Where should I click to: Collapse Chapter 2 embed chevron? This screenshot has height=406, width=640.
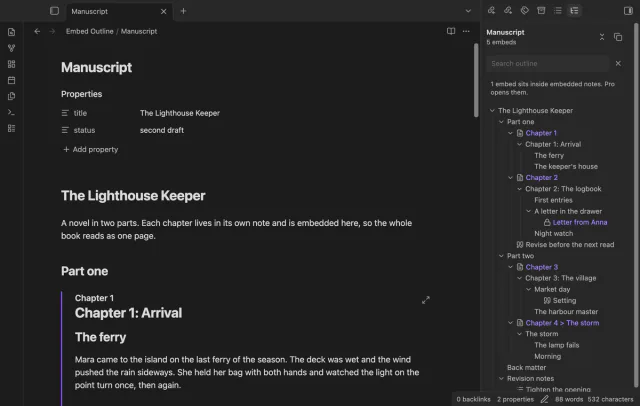tap(510, 177)
